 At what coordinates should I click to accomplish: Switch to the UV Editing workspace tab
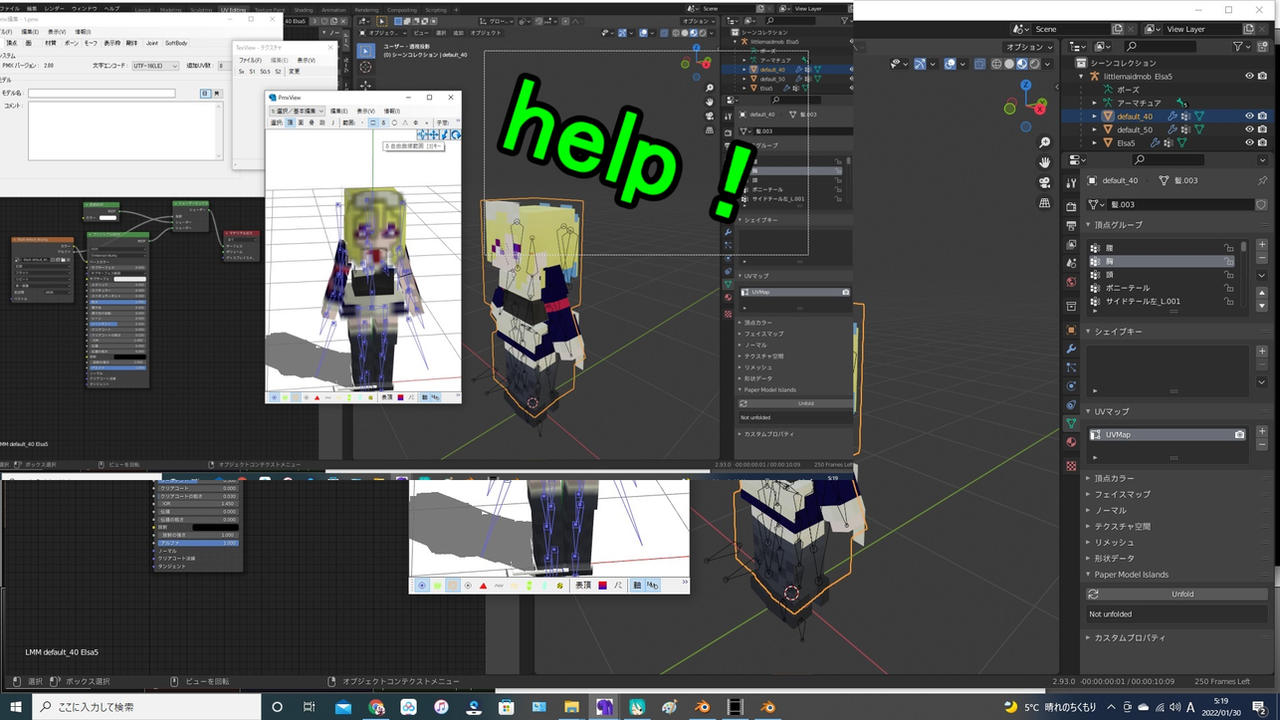(235, 9)
